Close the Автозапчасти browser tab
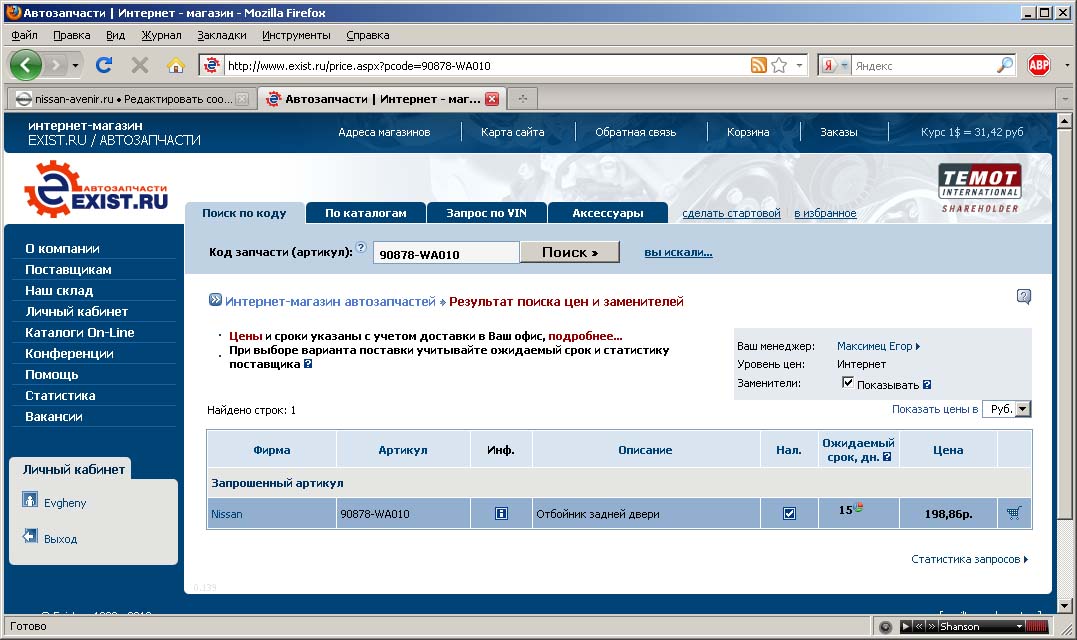Image resolution: width=1077 pixels, height=640 pixels. (x=492, y=99)
